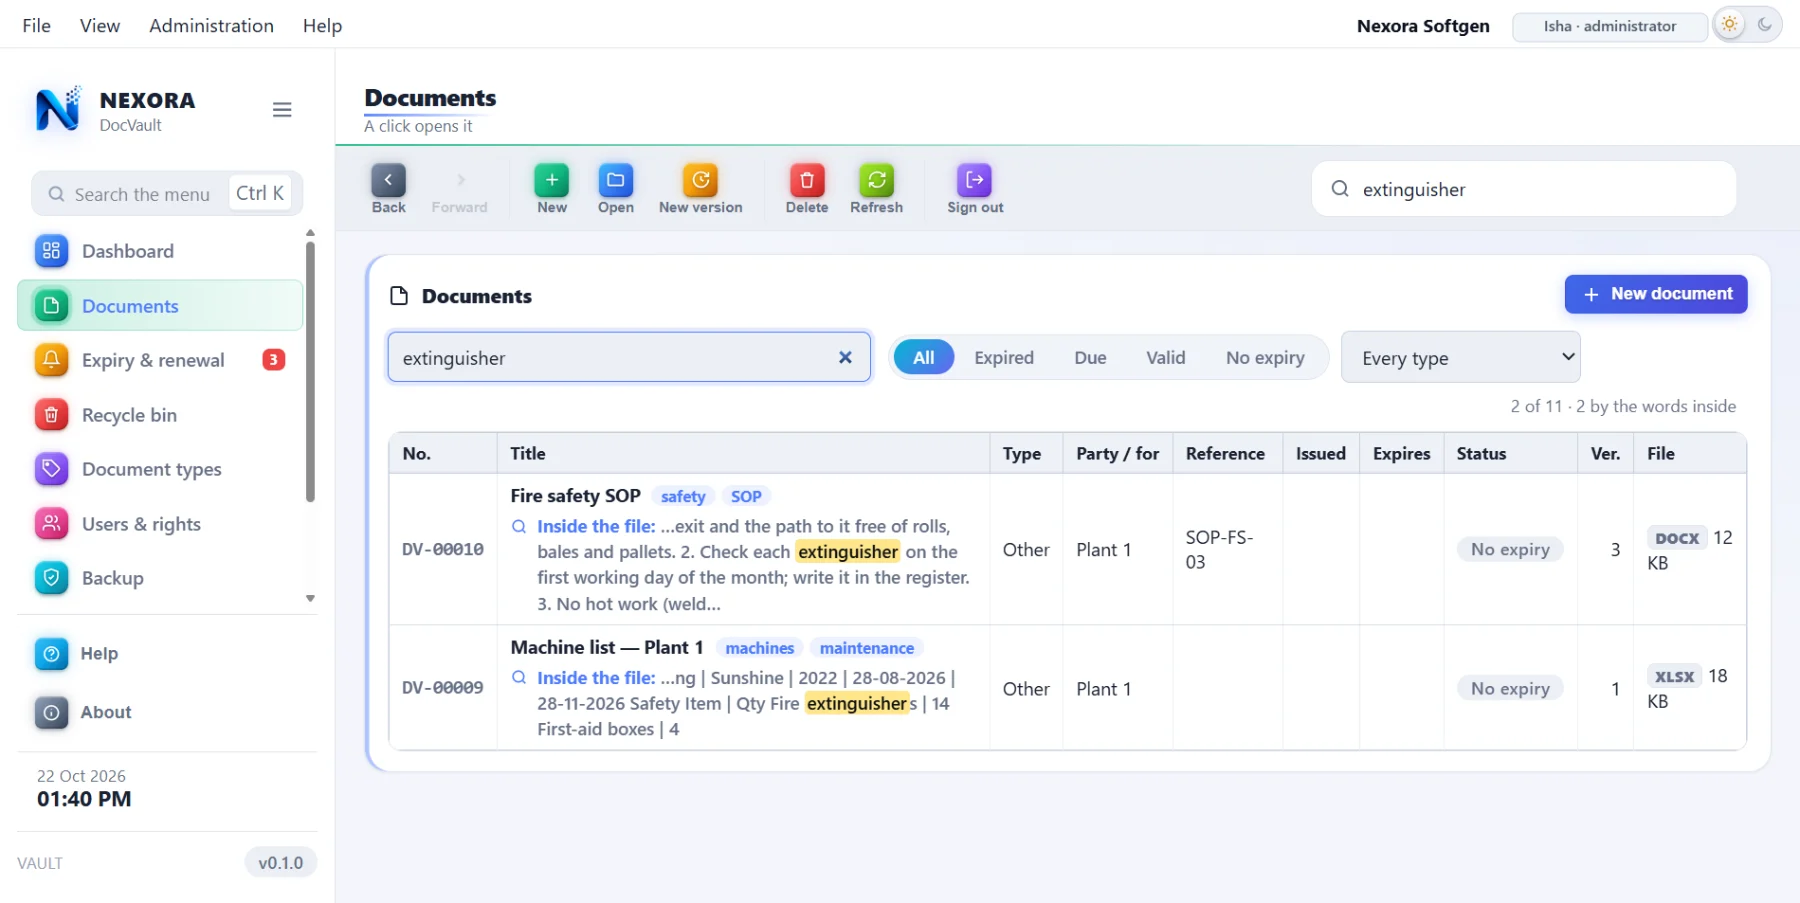Open Users & rights in the sidebar
Screen dimensions: 1800x903
point(160,524)
